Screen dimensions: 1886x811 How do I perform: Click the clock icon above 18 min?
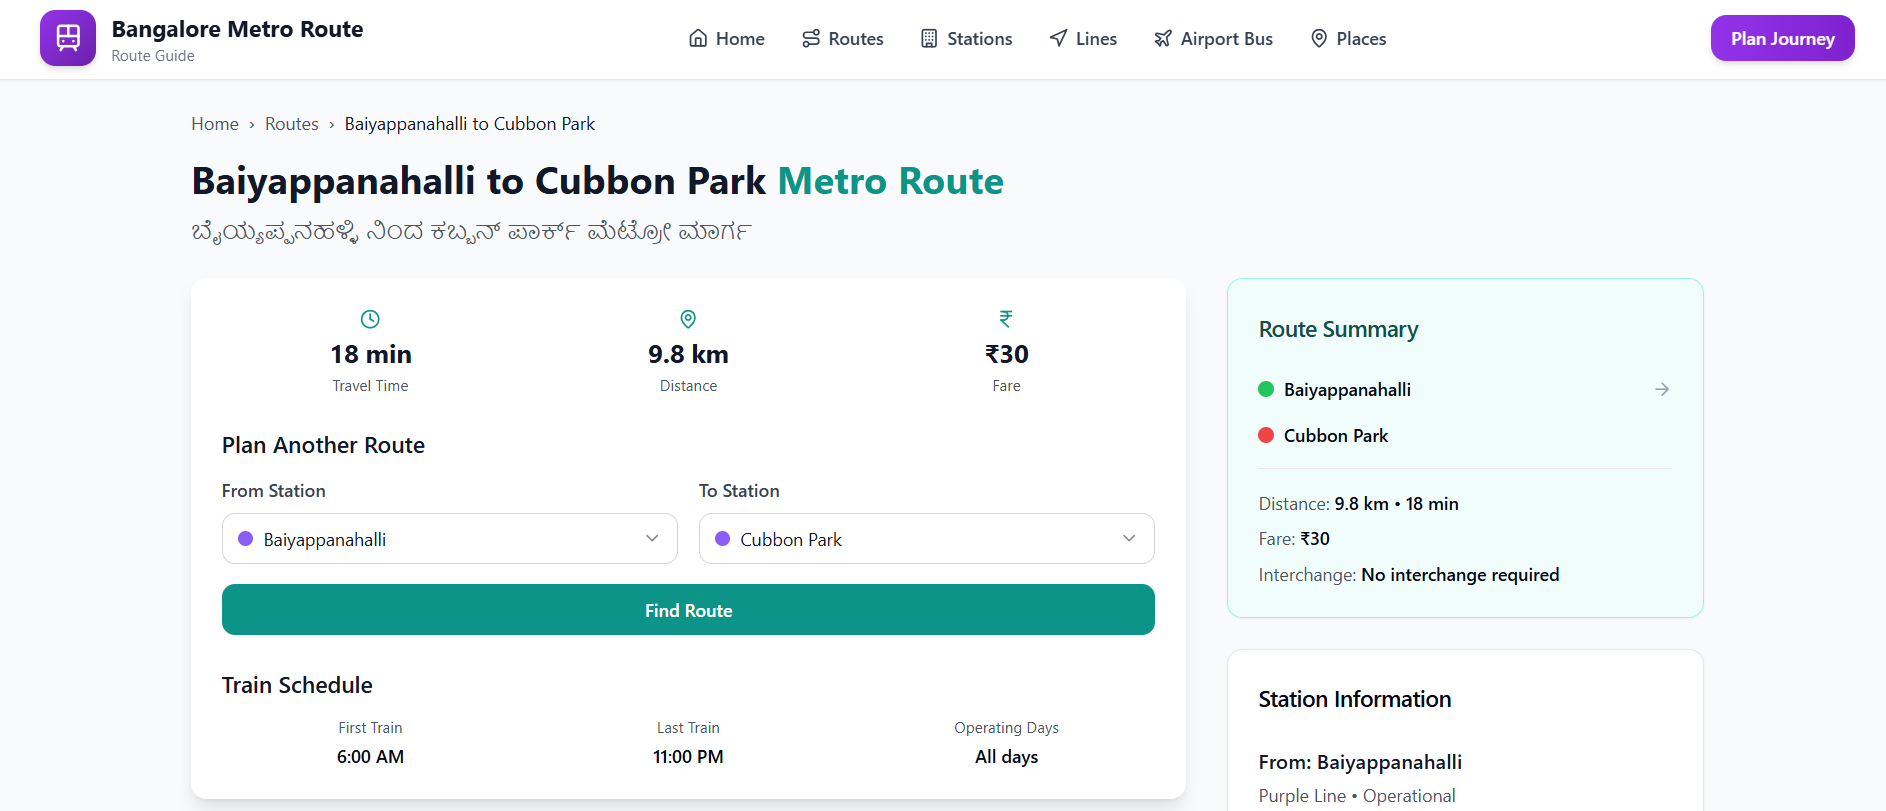(x=370, y=319)
